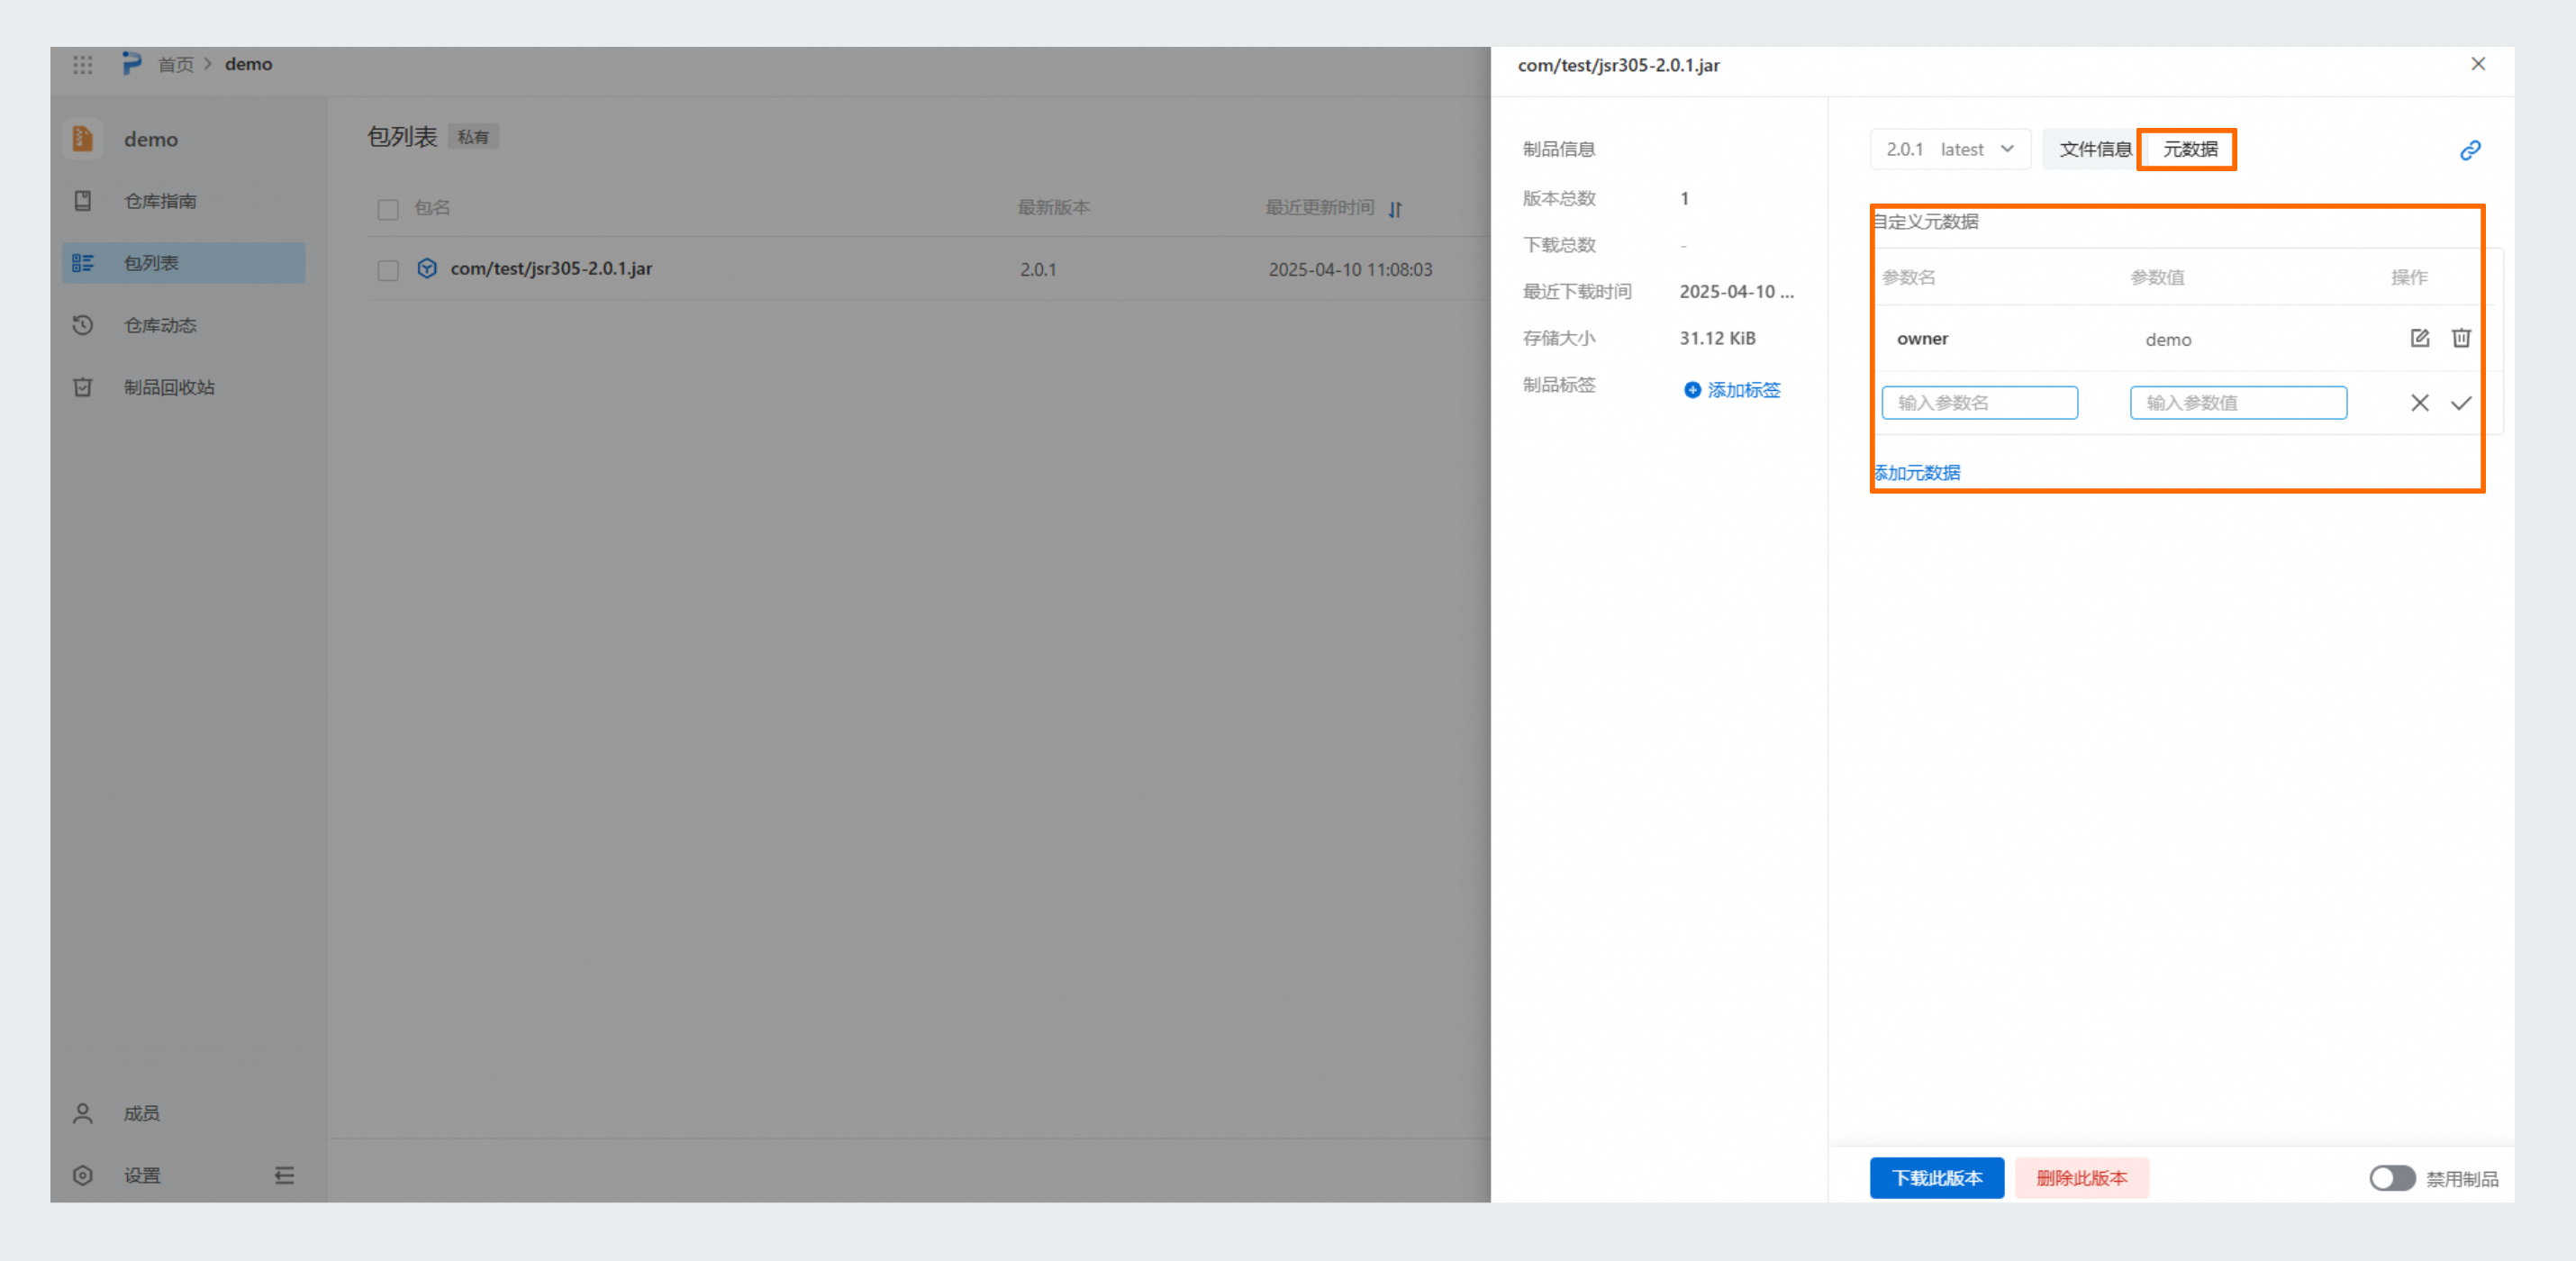Focus the 输入参数名 input field

pyautogui.click(x=1979, y=403)
